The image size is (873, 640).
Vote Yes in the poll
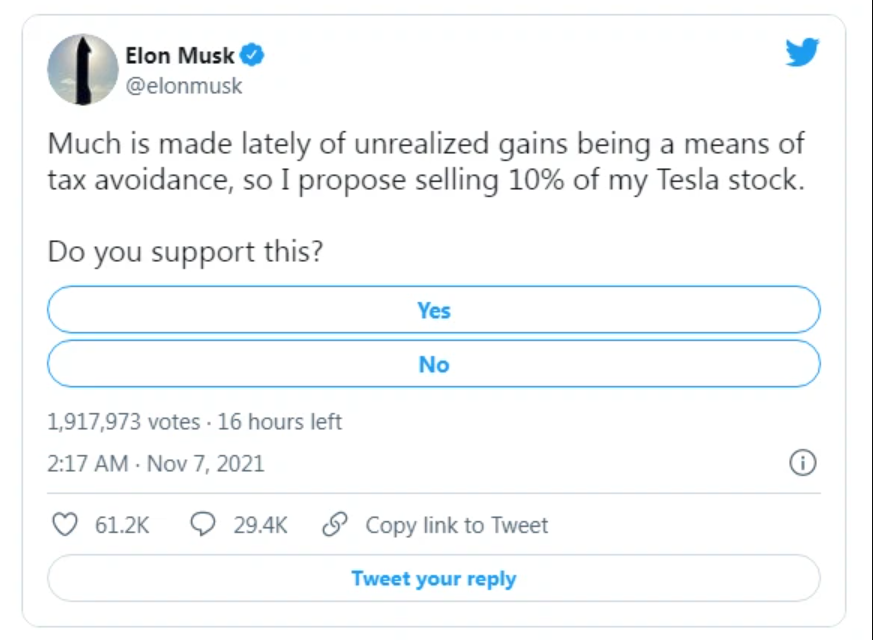[x=434, y=310]
